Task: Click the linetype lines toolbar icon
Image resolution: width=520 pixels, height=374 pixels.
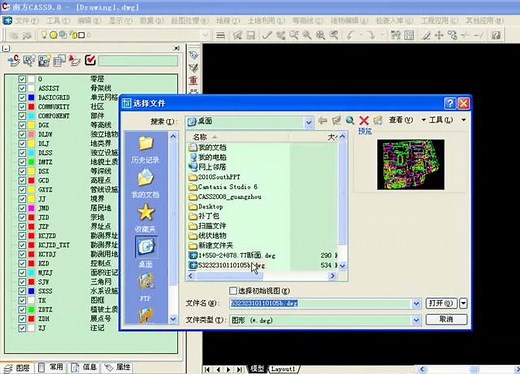Action: point(221,35)
